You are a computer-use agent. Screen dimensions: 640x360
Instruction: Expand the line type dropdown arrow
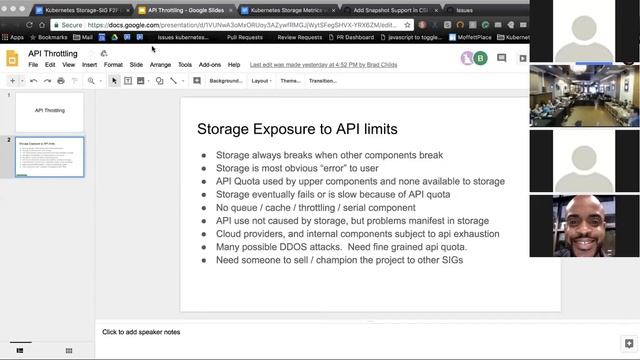pos(182,81)
